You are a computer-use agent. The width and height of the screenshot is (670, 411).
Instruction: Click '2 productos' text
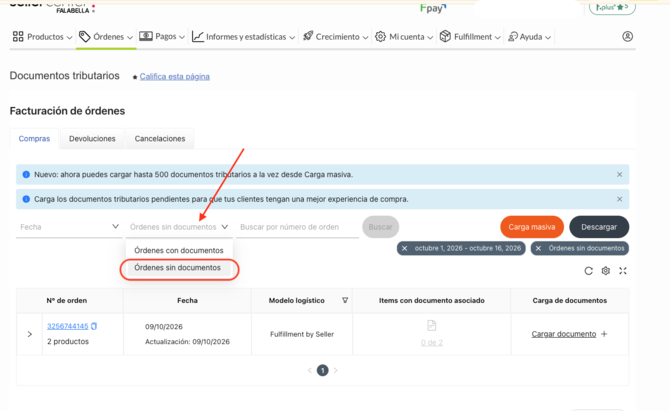click(68, 342)
